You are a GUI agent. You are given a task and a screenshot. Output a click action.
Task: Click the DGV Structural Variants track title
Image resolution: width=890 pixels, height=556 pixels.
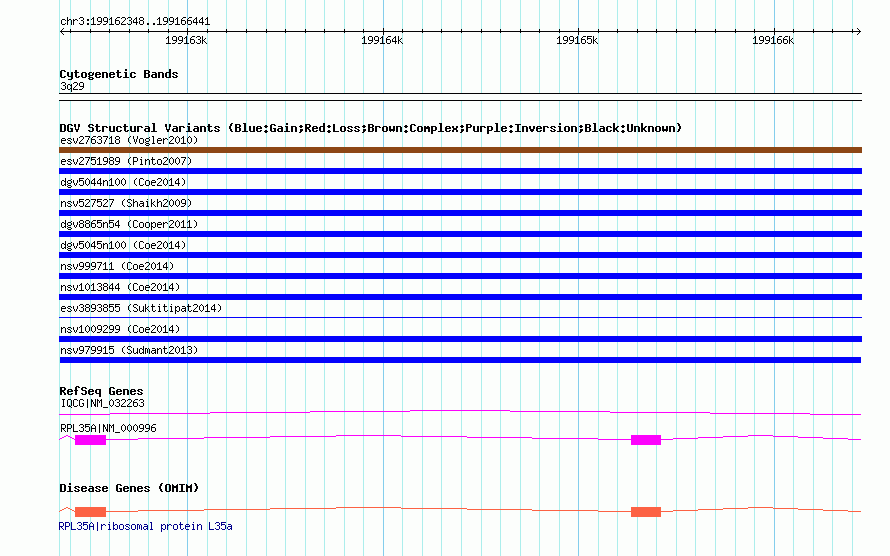(371, 128)
